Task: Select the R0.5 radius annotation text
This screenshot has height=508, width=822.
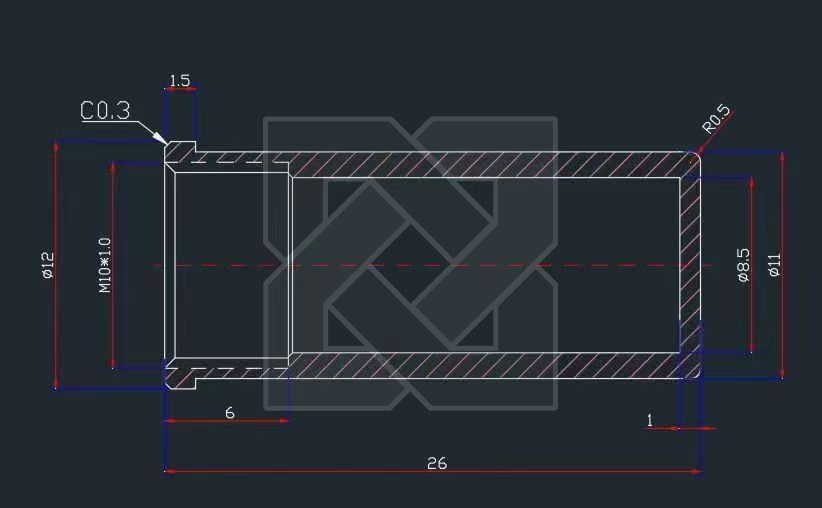Action: coord(717,119)
